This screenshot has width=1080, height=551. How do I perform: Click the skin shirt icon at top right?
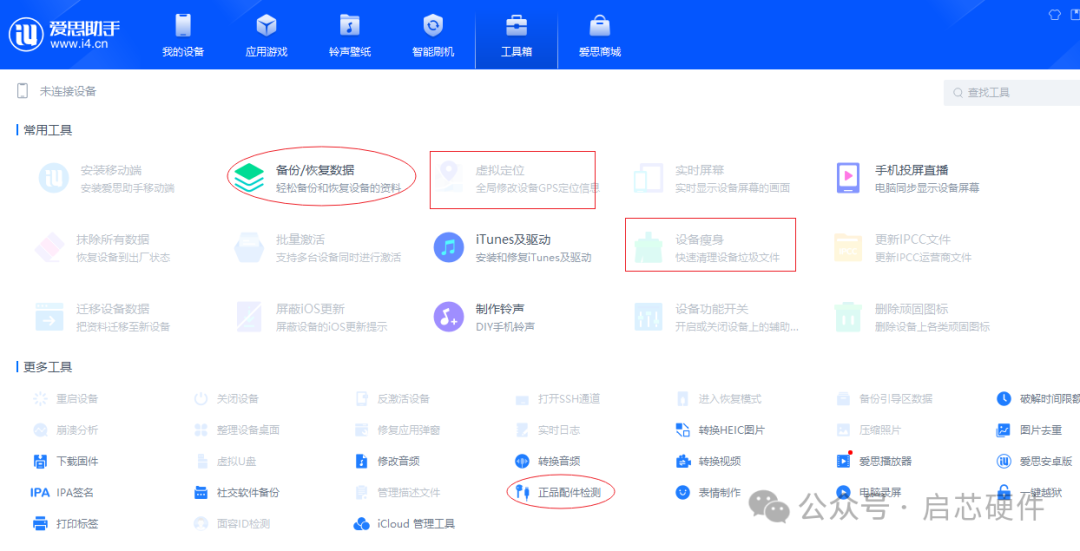[x=1055, y=14]
